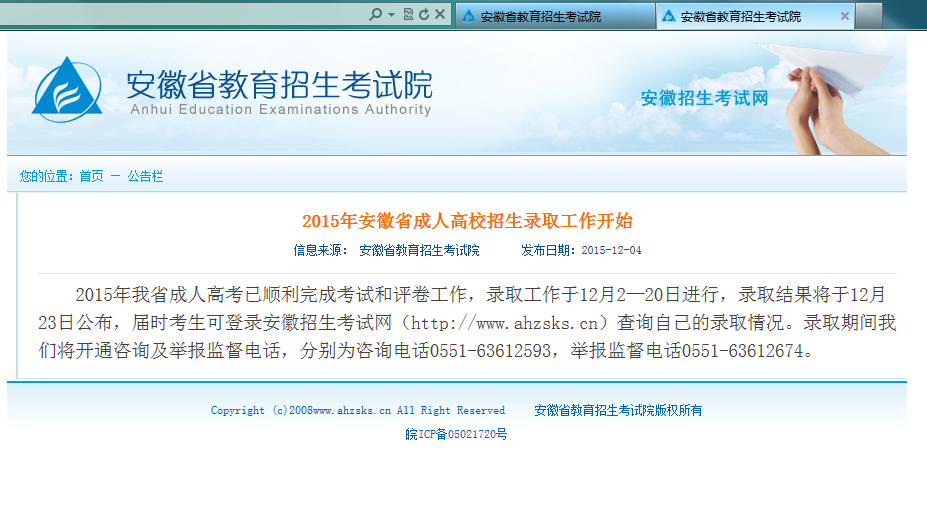Click the source name after 信息来源
Viewport: 927px width, 526px height.
tap(419, 251)
